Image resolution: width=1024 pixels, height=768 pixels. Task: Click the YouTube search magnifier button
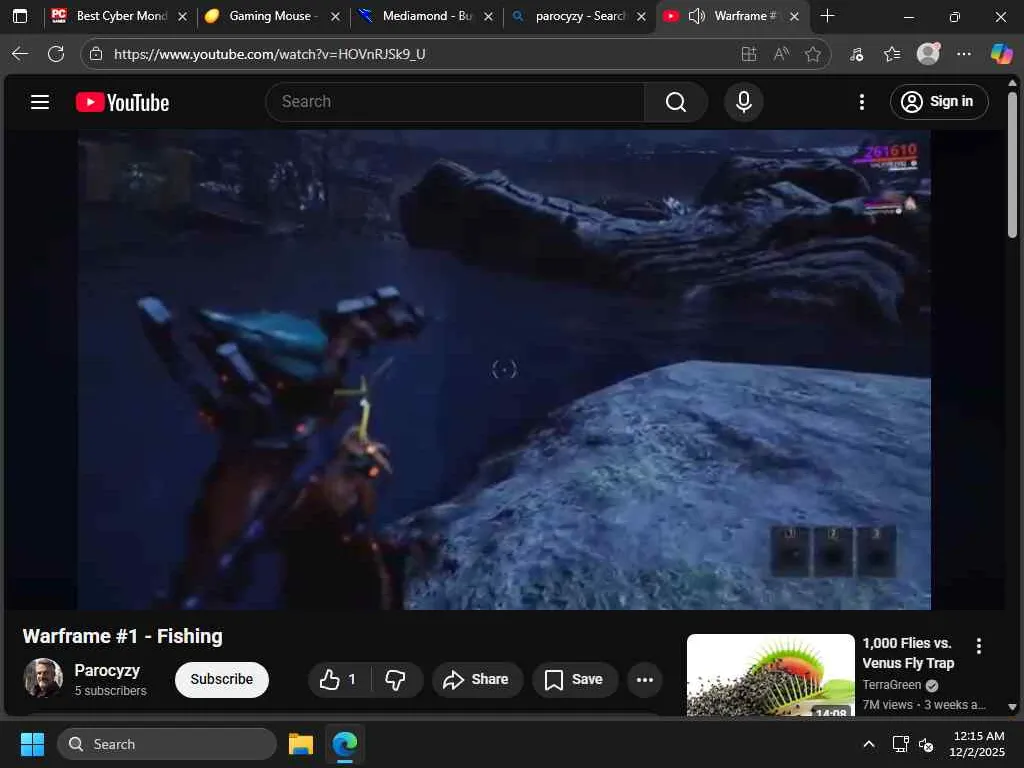[676, 102]
